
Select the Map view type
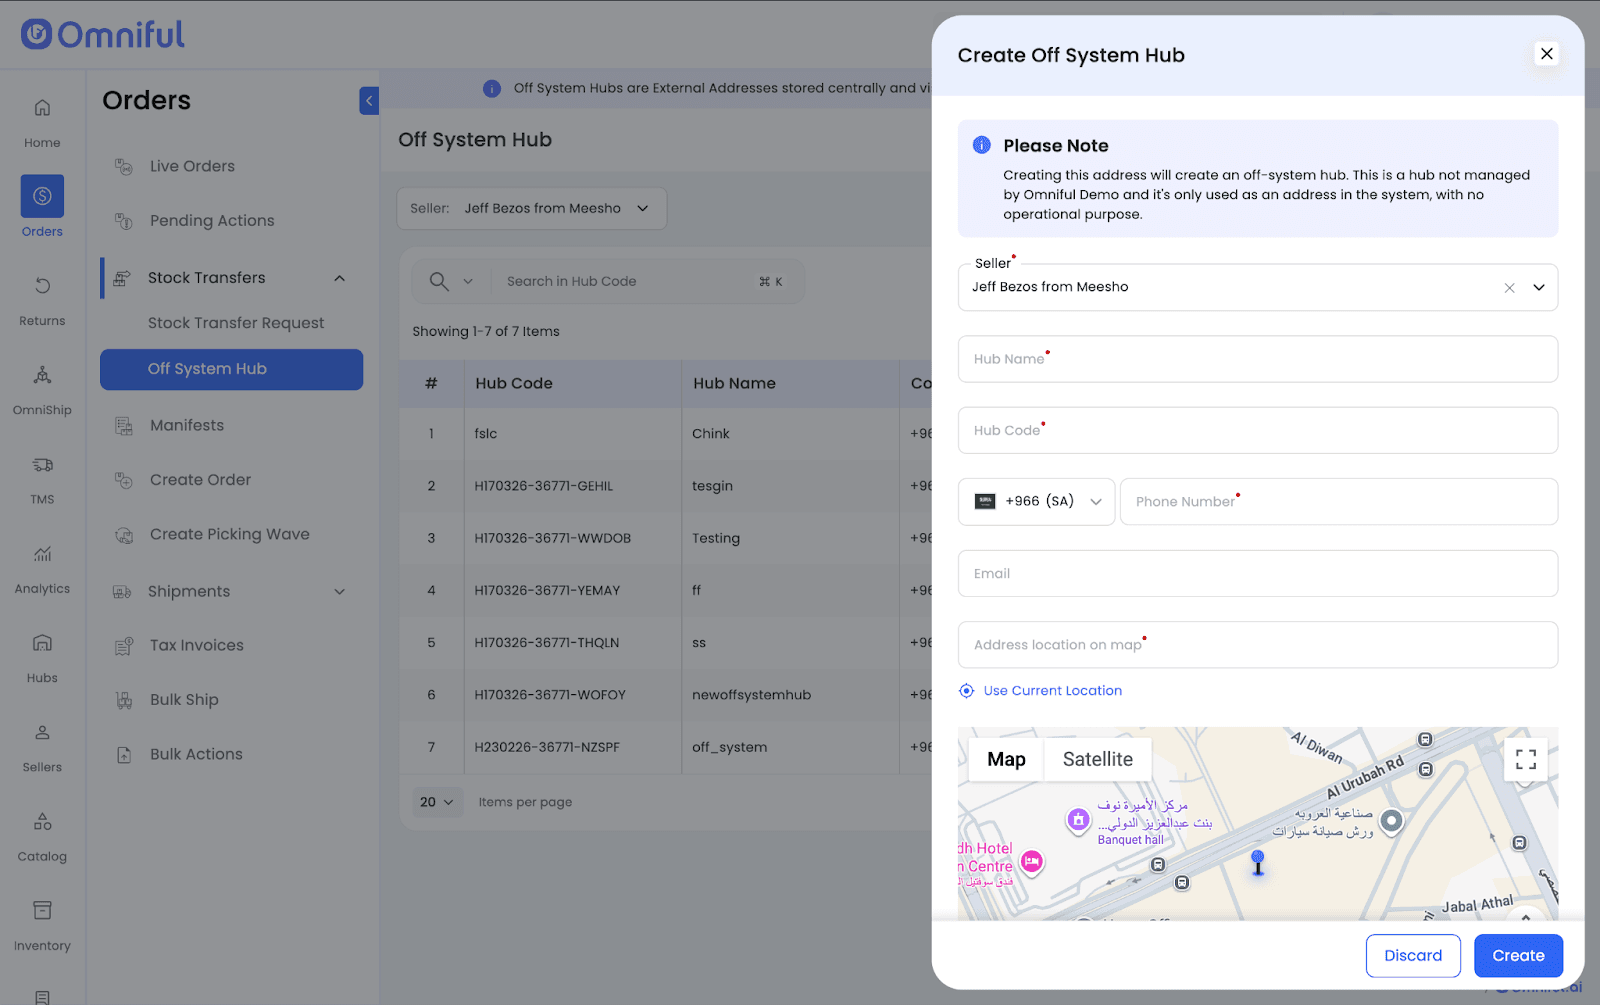(x=1006, y=760)
